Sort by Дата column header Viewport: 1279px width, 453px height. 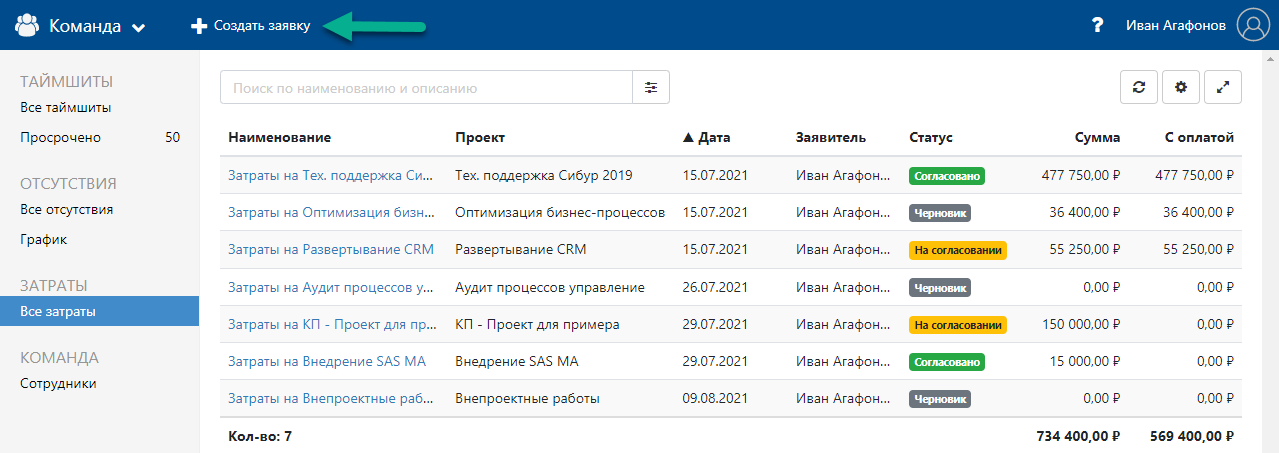click(x=706, y=137)
